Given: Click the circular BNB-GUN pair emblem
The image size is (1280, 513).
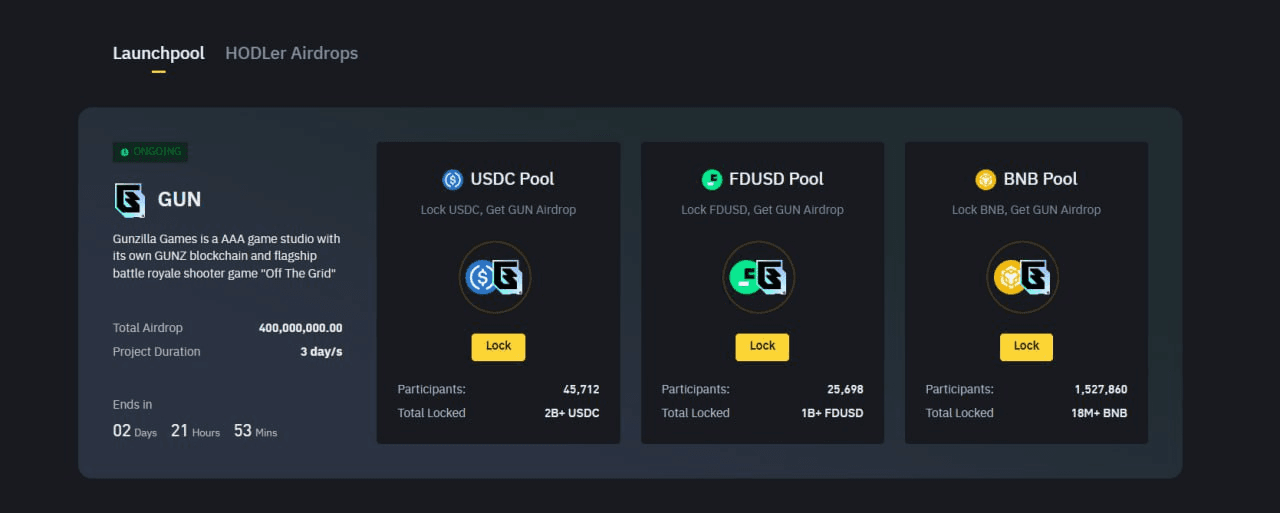Looking at the screenshot, I should click(x=1023, y=277).
